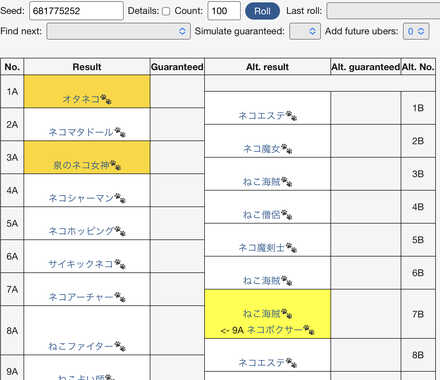Click the paw icon beside ネコエステ in row 8B
Screen dimensions: 440x380
(291, 363)
